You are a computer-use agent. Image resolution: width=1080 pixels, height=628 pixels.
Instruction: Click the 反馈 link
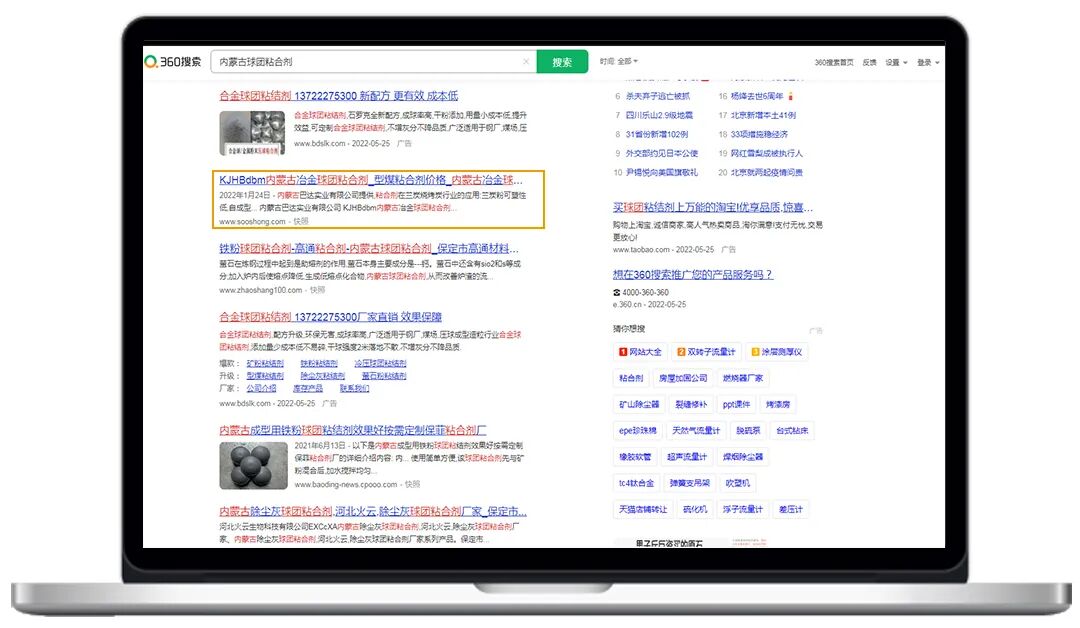(x=869, y=62)
